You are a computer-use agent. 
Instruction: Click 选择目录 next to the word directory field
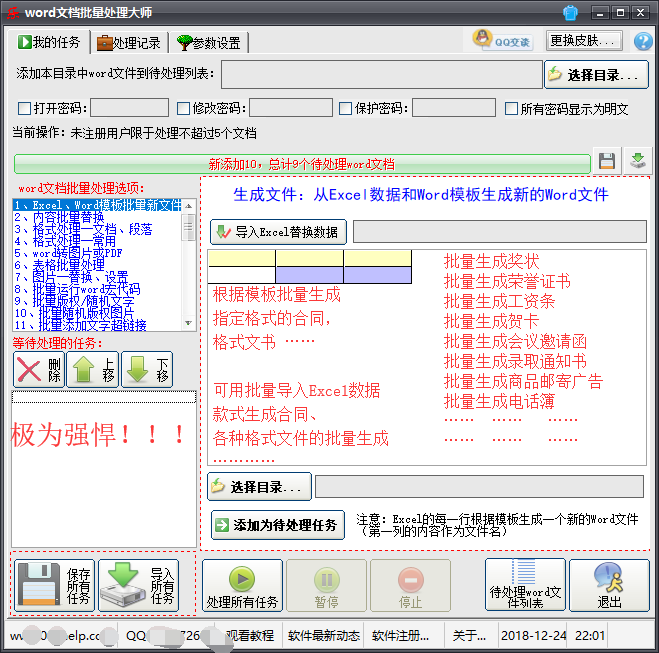click(x=596, y=75)
